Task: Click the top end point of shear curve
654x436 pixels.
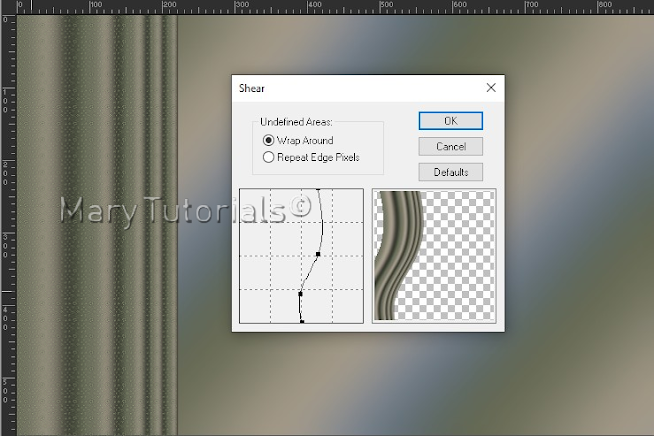Action: (318, 190)
